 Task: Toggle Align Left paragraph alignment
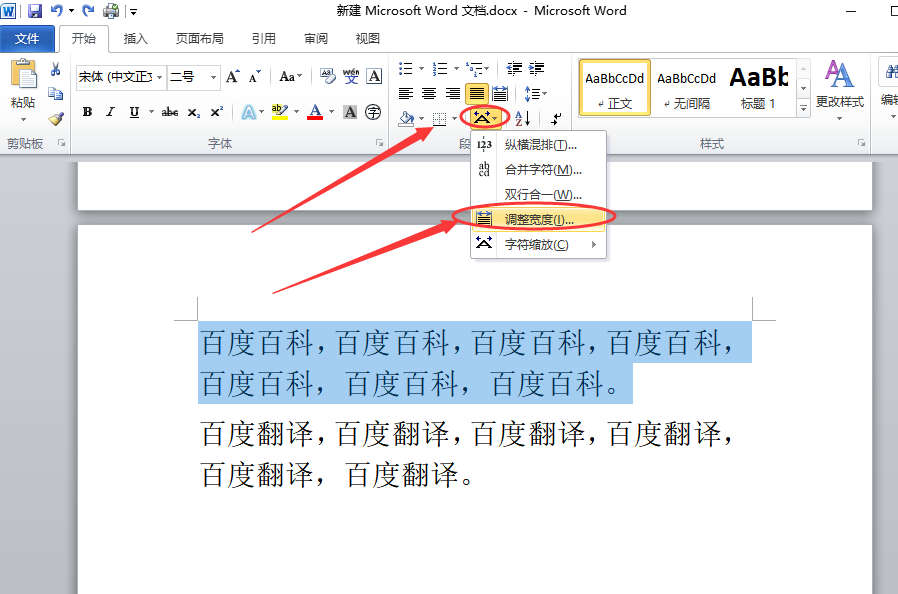pos(406,93)
